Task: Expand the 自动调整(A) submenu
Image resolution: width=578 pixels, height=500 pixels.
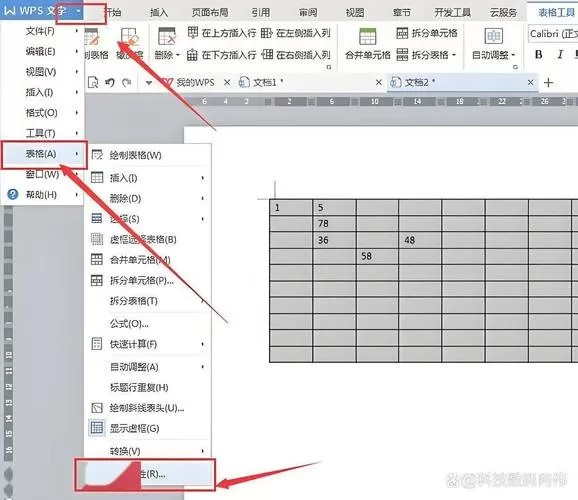Action: 148,367
